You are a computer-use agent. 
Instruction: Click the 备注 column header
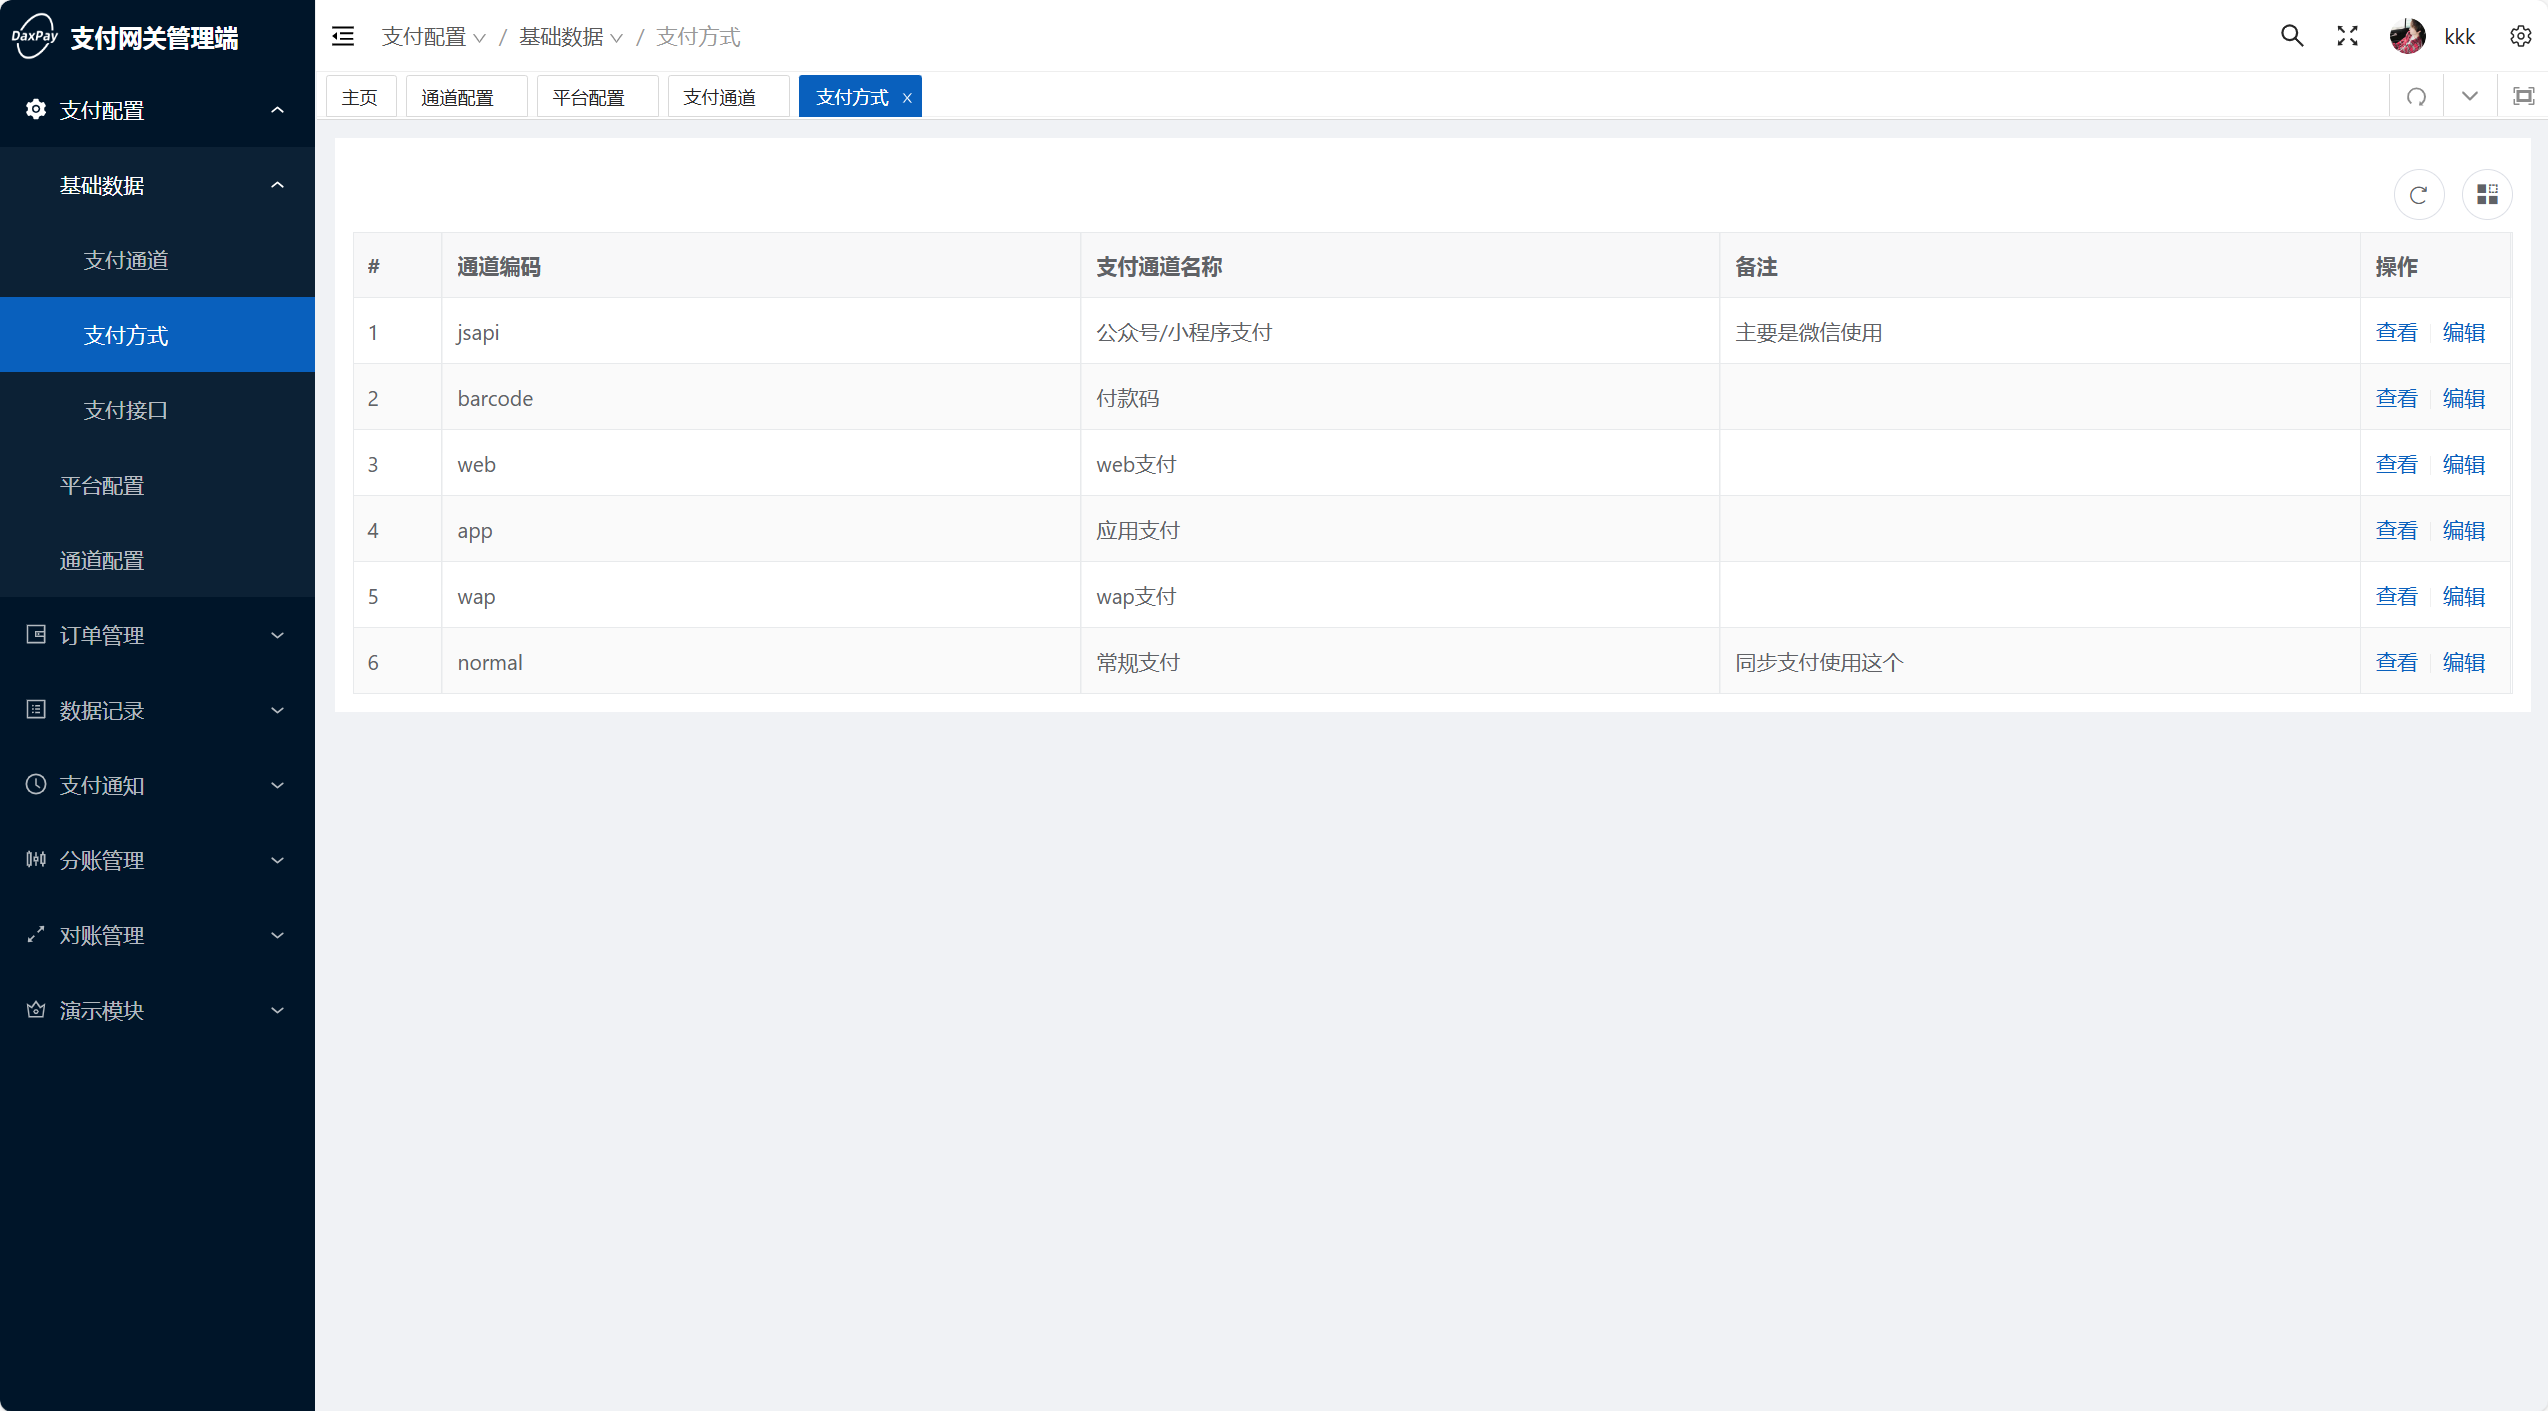coord(2040,266)
